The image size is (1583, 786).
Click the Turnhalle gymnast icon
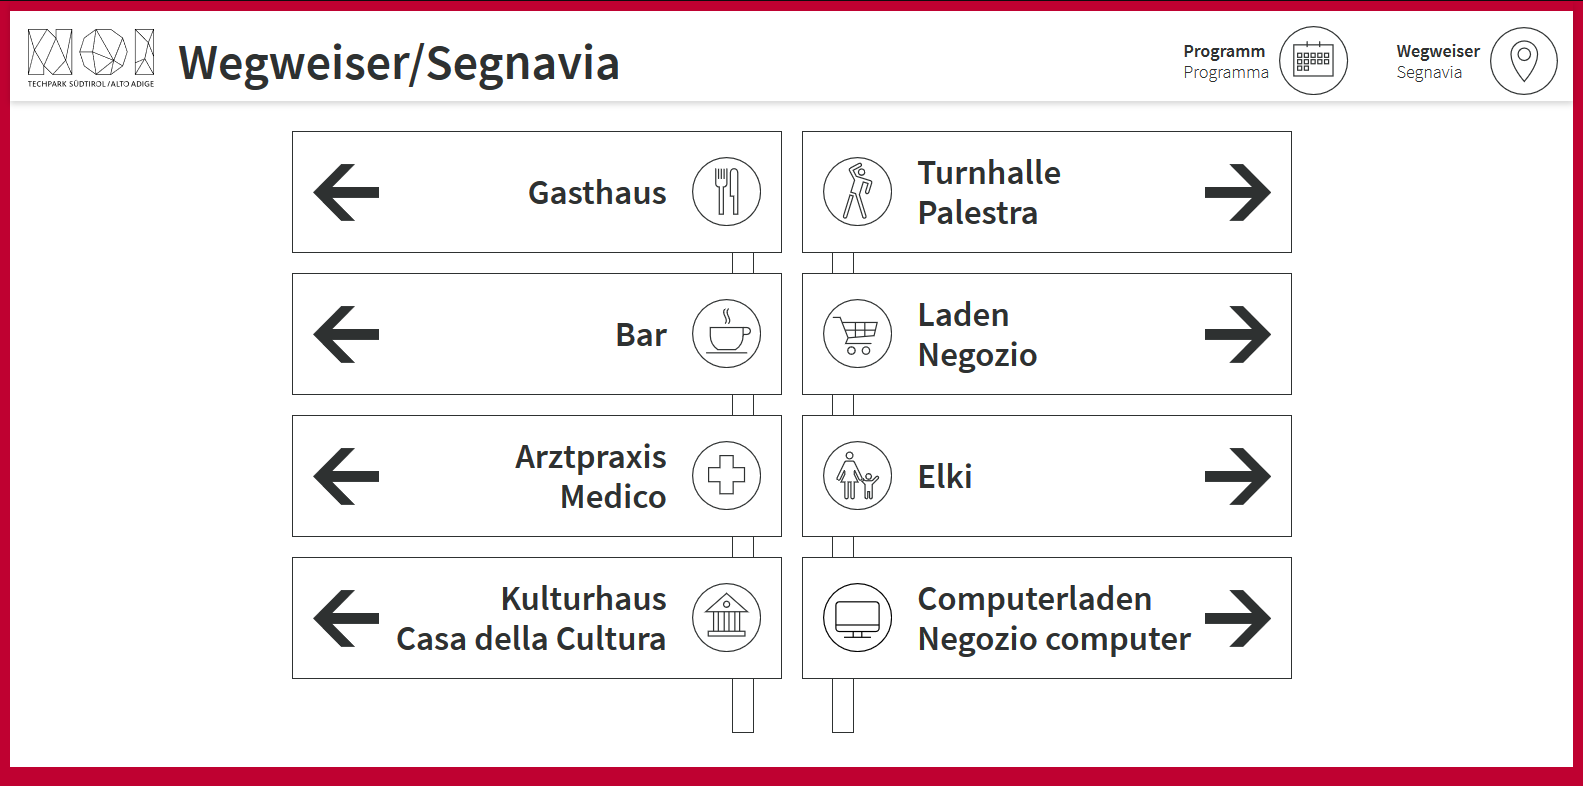pyautogui.click(x=857, y=192)
